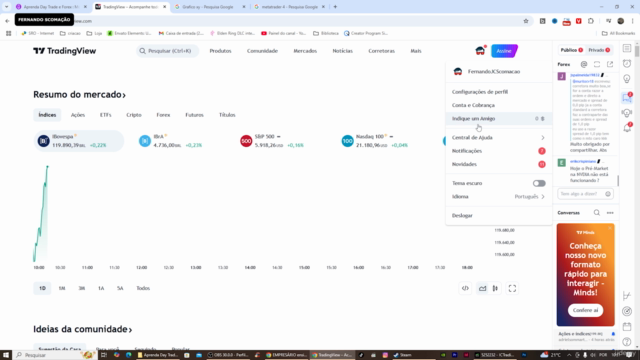Switch to the Privado chat tab
The width and height of the screenshot is (640, 360).
[x=599, y=50]
